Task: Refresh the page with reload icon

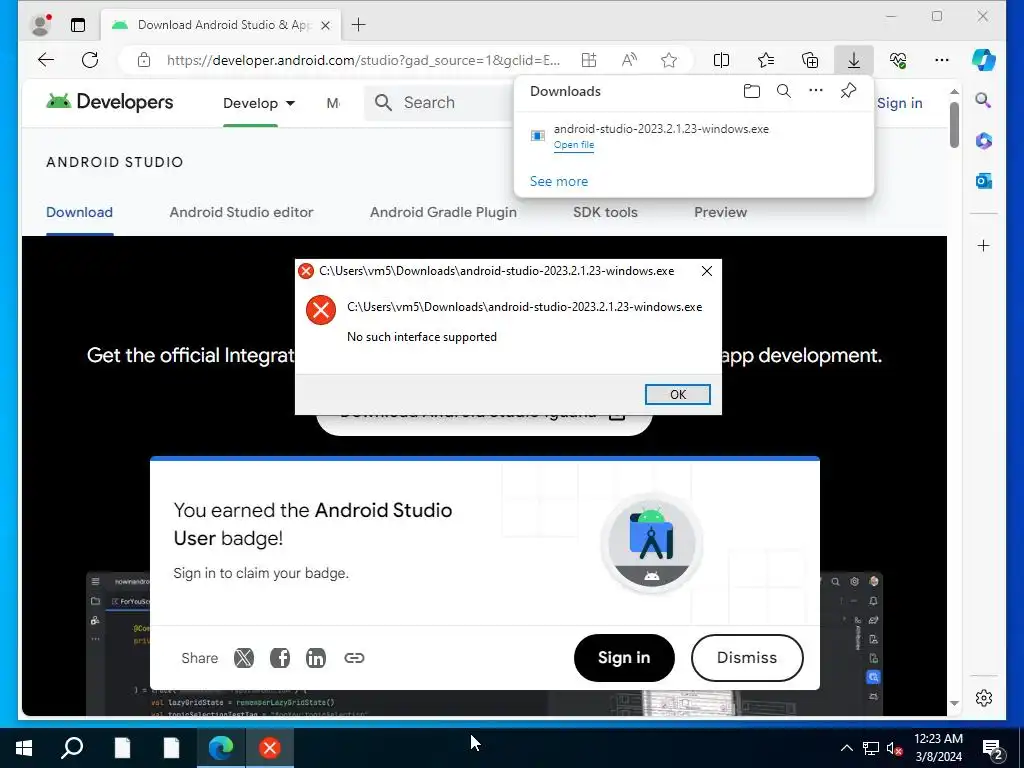Action: tap(90, 60)
